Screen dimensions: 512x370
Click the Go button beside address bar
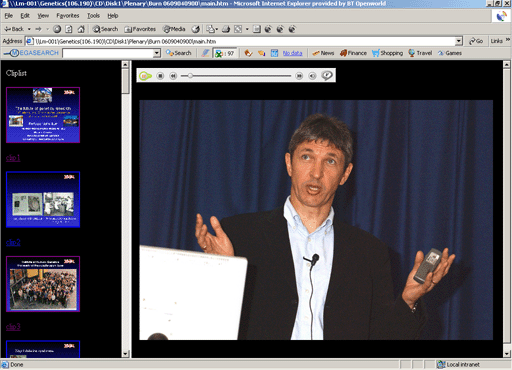[476, 41]
